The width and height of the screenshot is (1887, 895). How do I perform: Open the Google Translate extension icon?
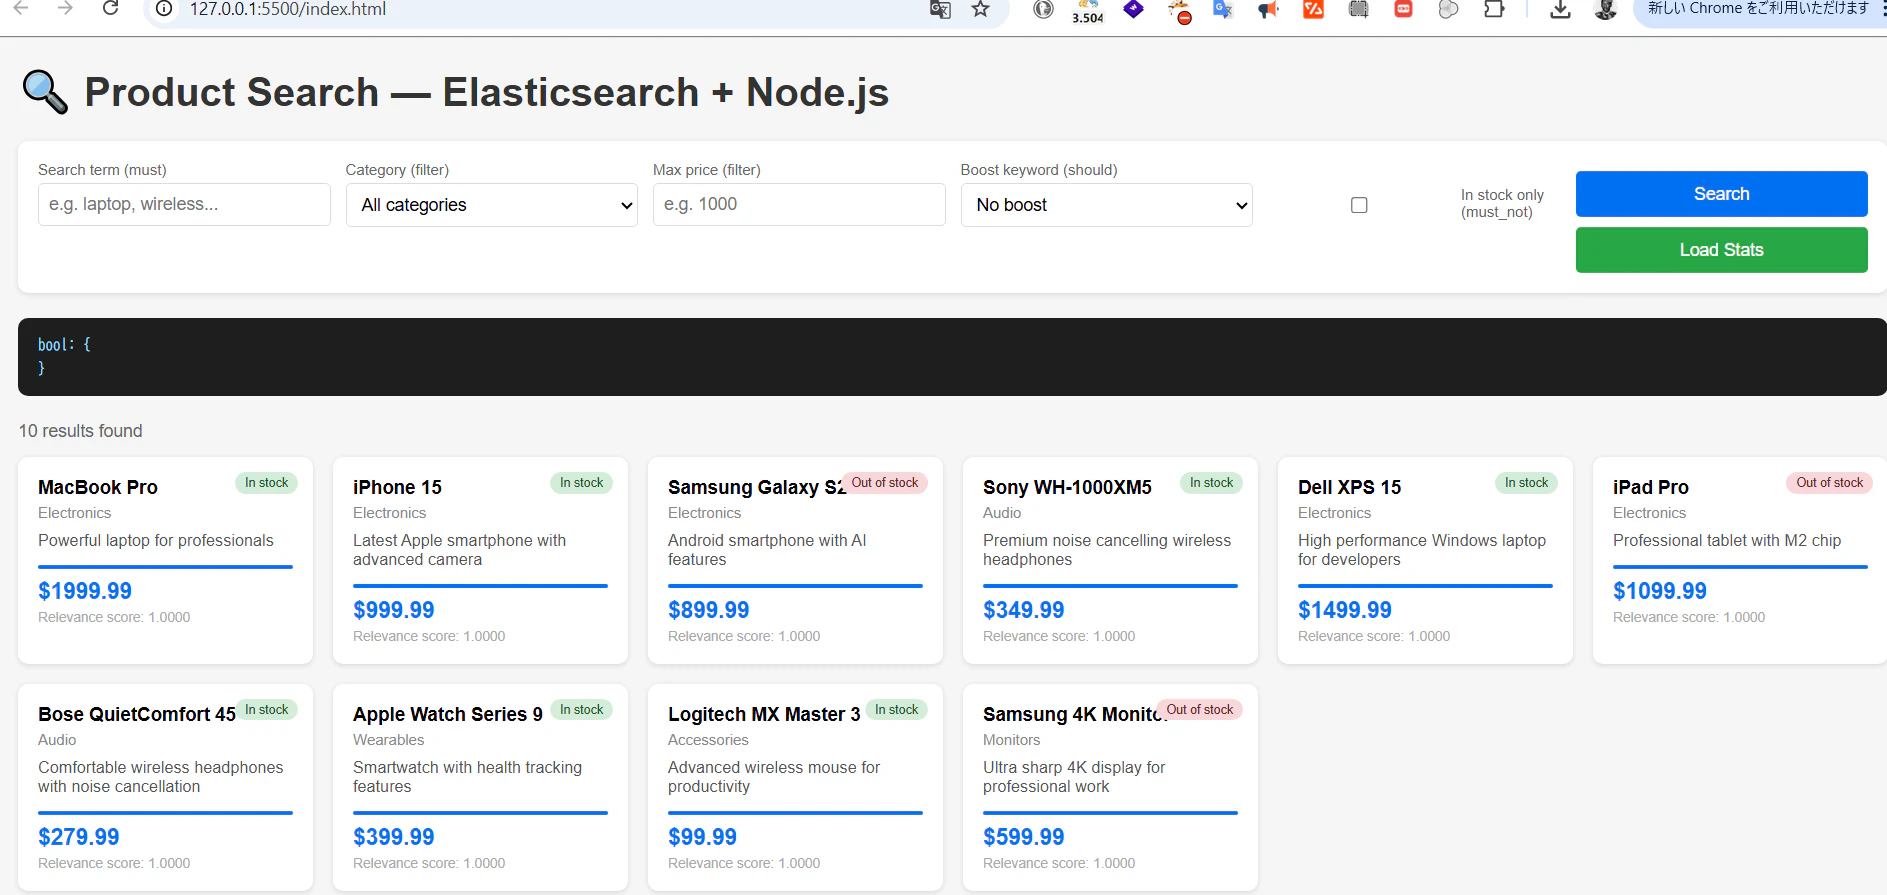tap(1223, 9)
